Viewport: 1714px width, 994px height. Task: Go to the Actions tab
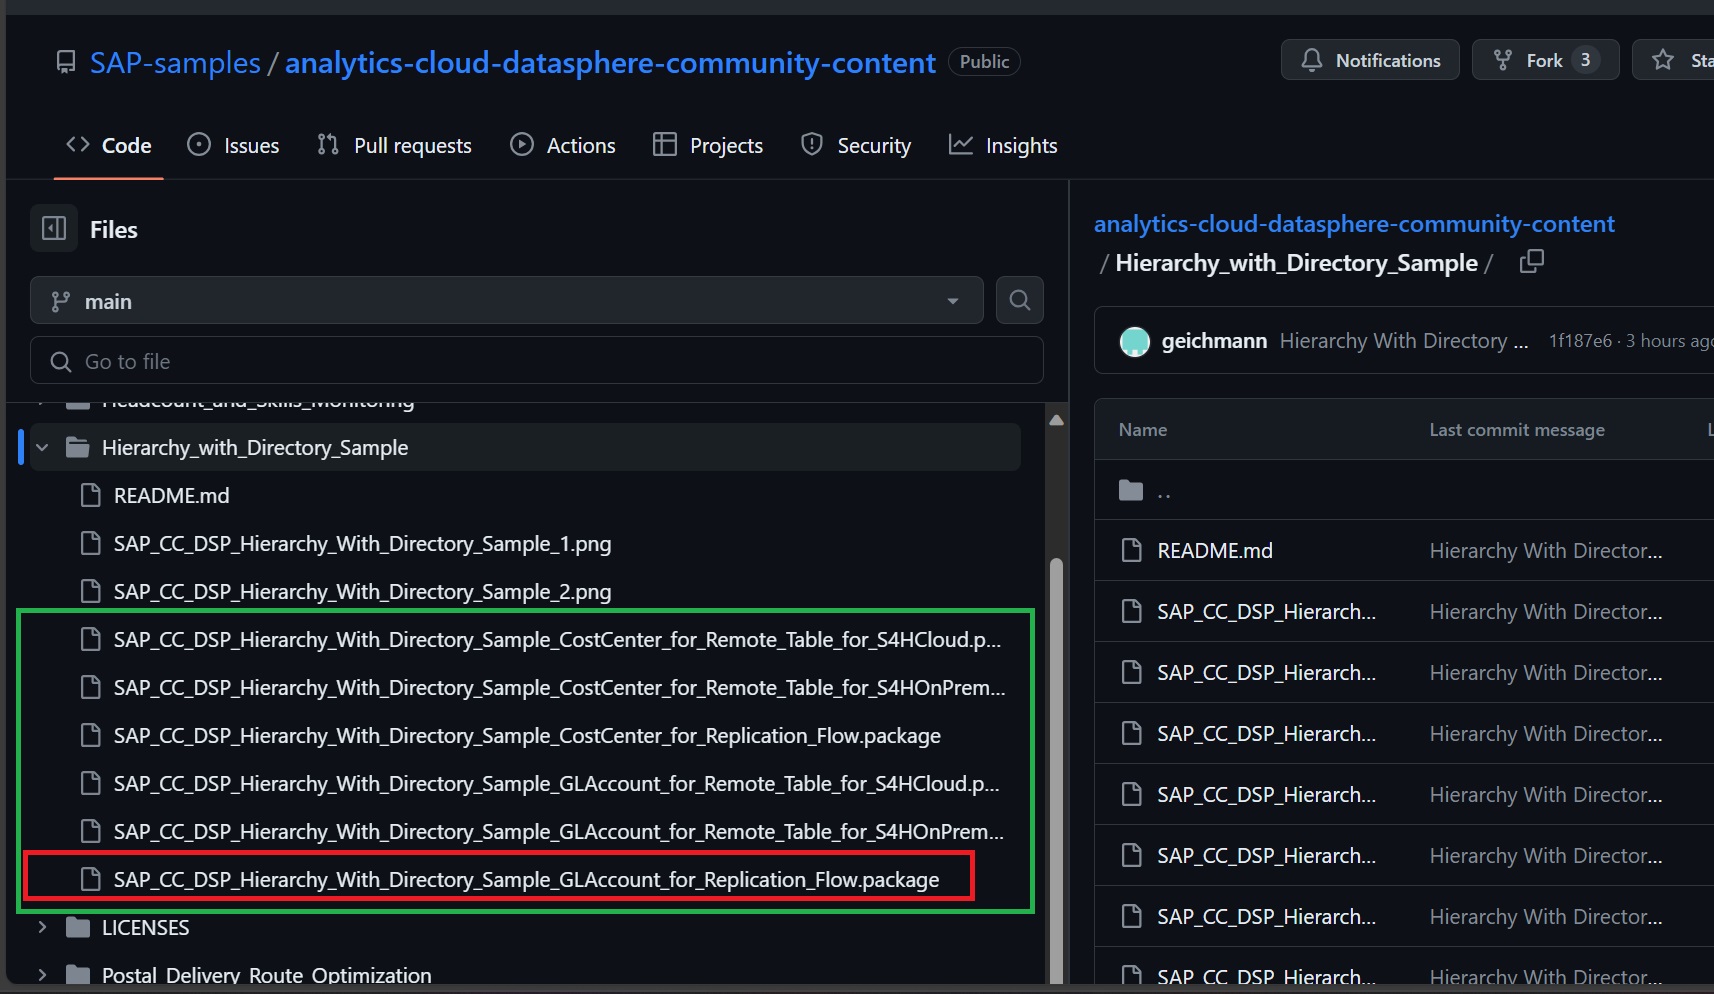tap(563, 145)
